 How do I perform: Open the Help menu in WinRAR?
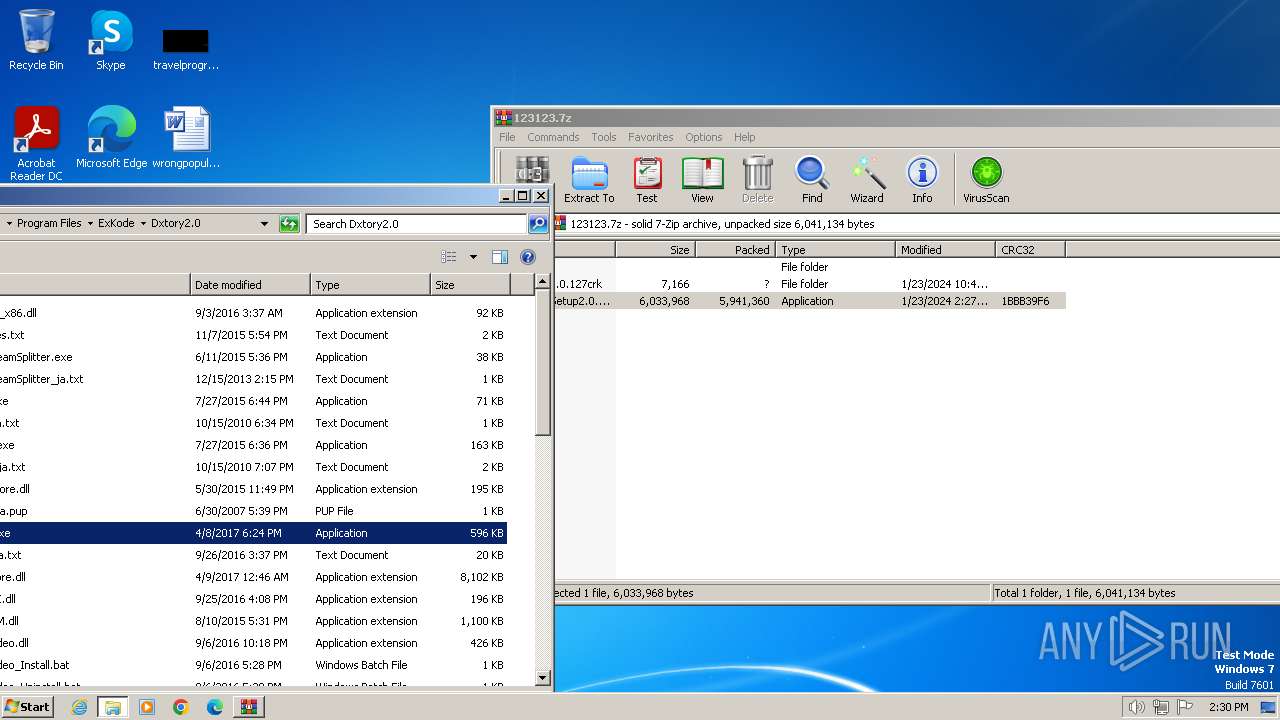[x=744, y=137]
